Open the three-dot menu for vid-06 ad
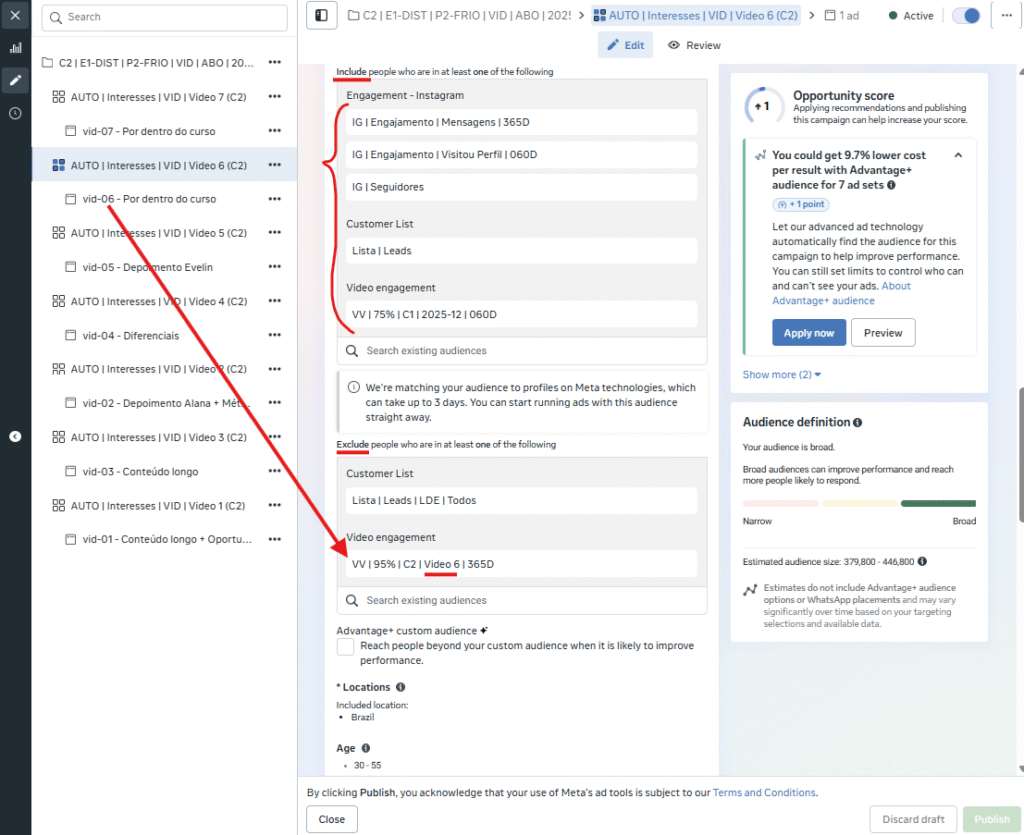This screenshot has height=835, width=1024. pos(274,199)
